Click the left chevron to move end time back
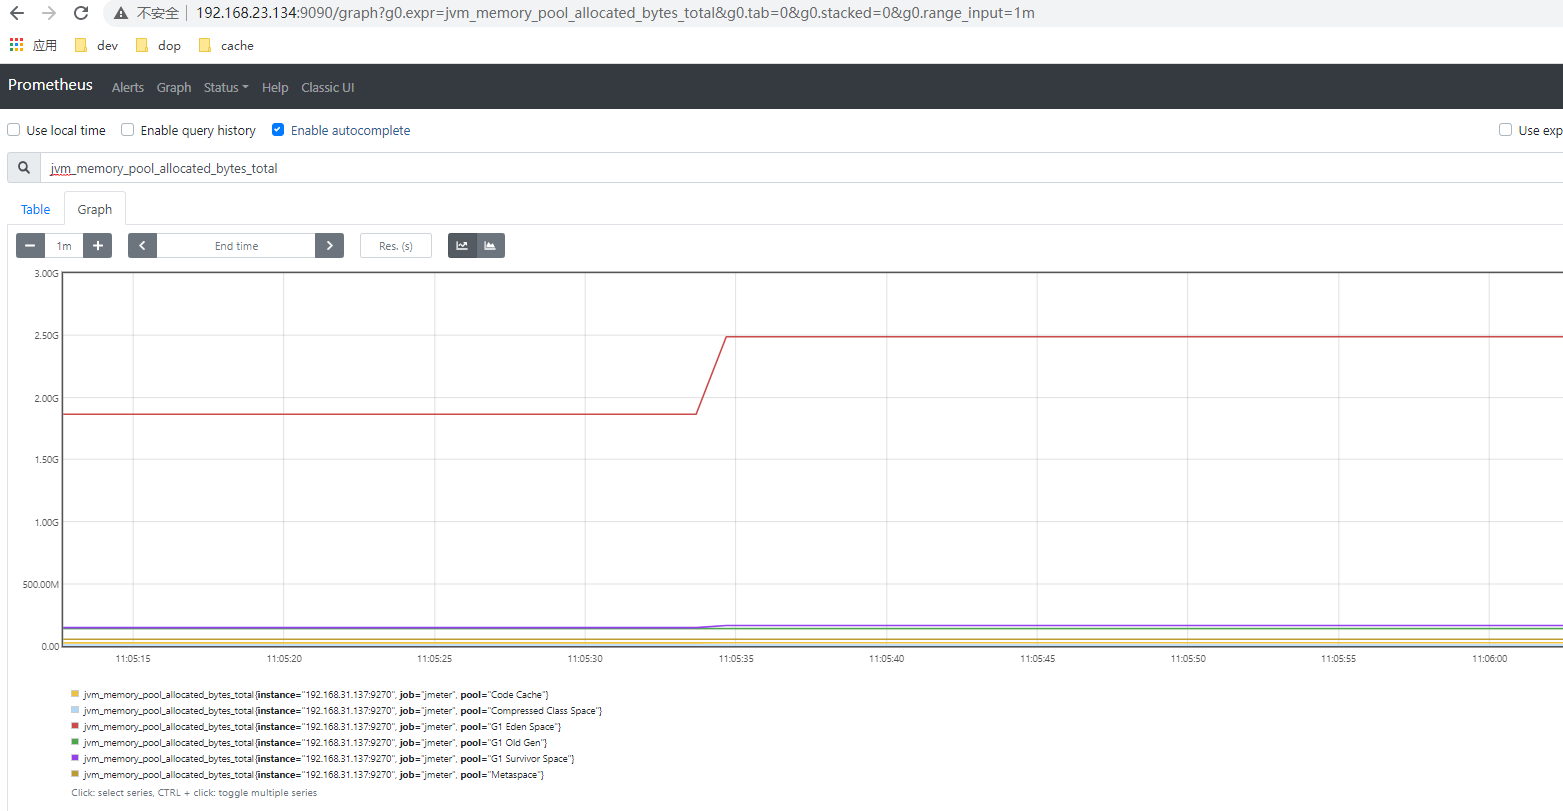Viewport: 1563px width, 811px height. (x=142, y=245)
